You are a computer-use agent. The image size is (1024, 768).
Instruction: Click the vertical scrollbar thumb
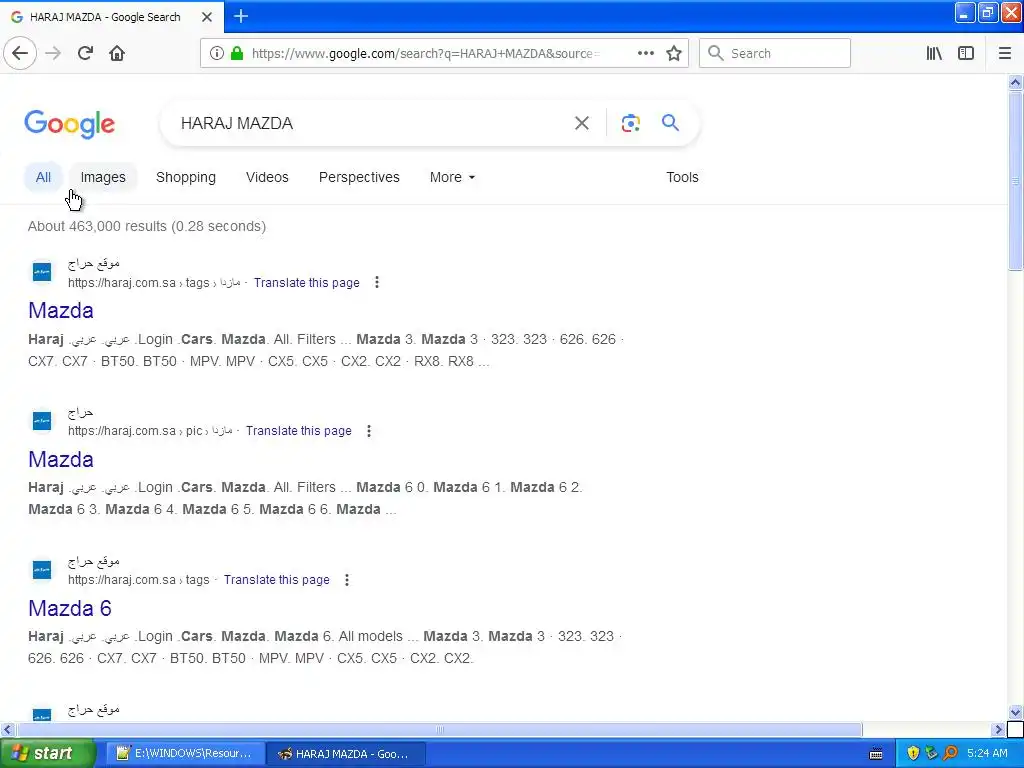(x=1015, y=180)
